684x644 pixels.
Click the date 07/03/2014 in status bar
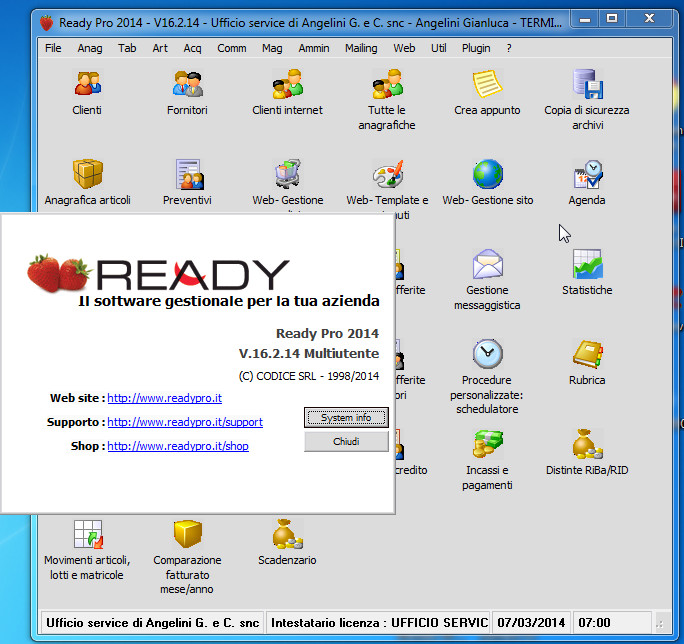(531, 623)
